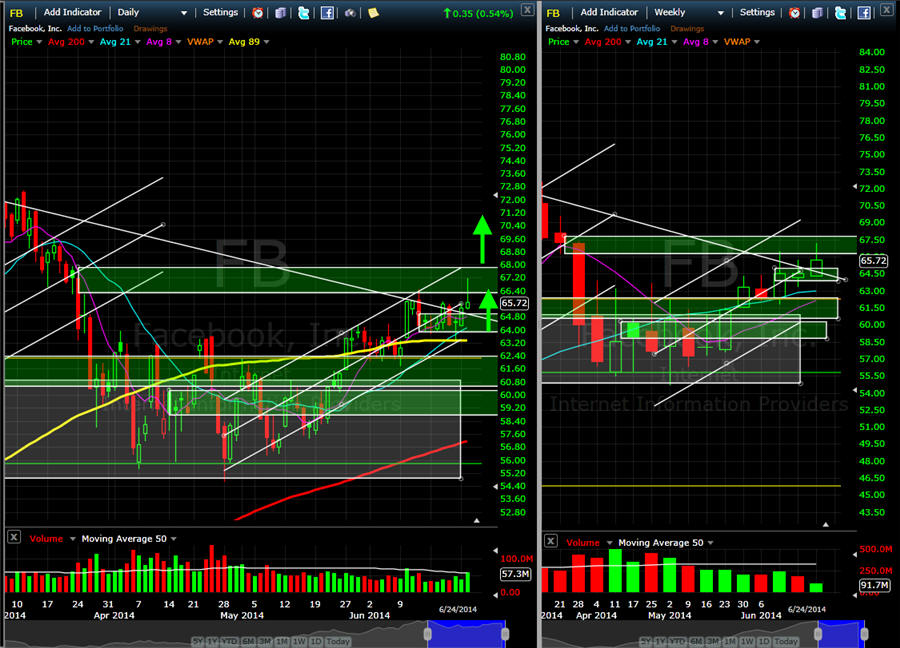Select 1M range in Weekly chart
Screen dimensions: 900x648
coord(730,641)
